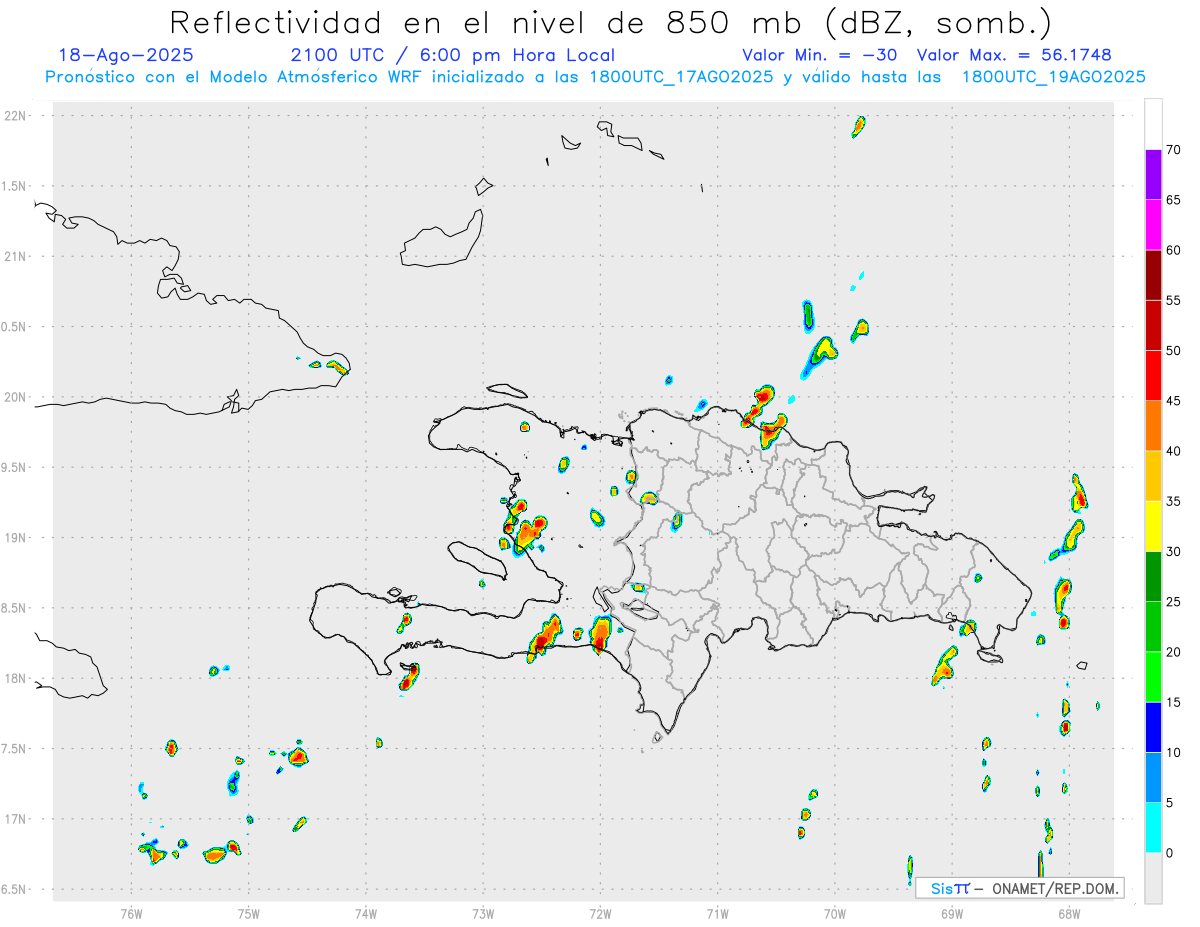Select the '17N' latitude axis label
The height and width of the screenshot is (927, 1200).
pyautogui.click(x=17, y=819)
